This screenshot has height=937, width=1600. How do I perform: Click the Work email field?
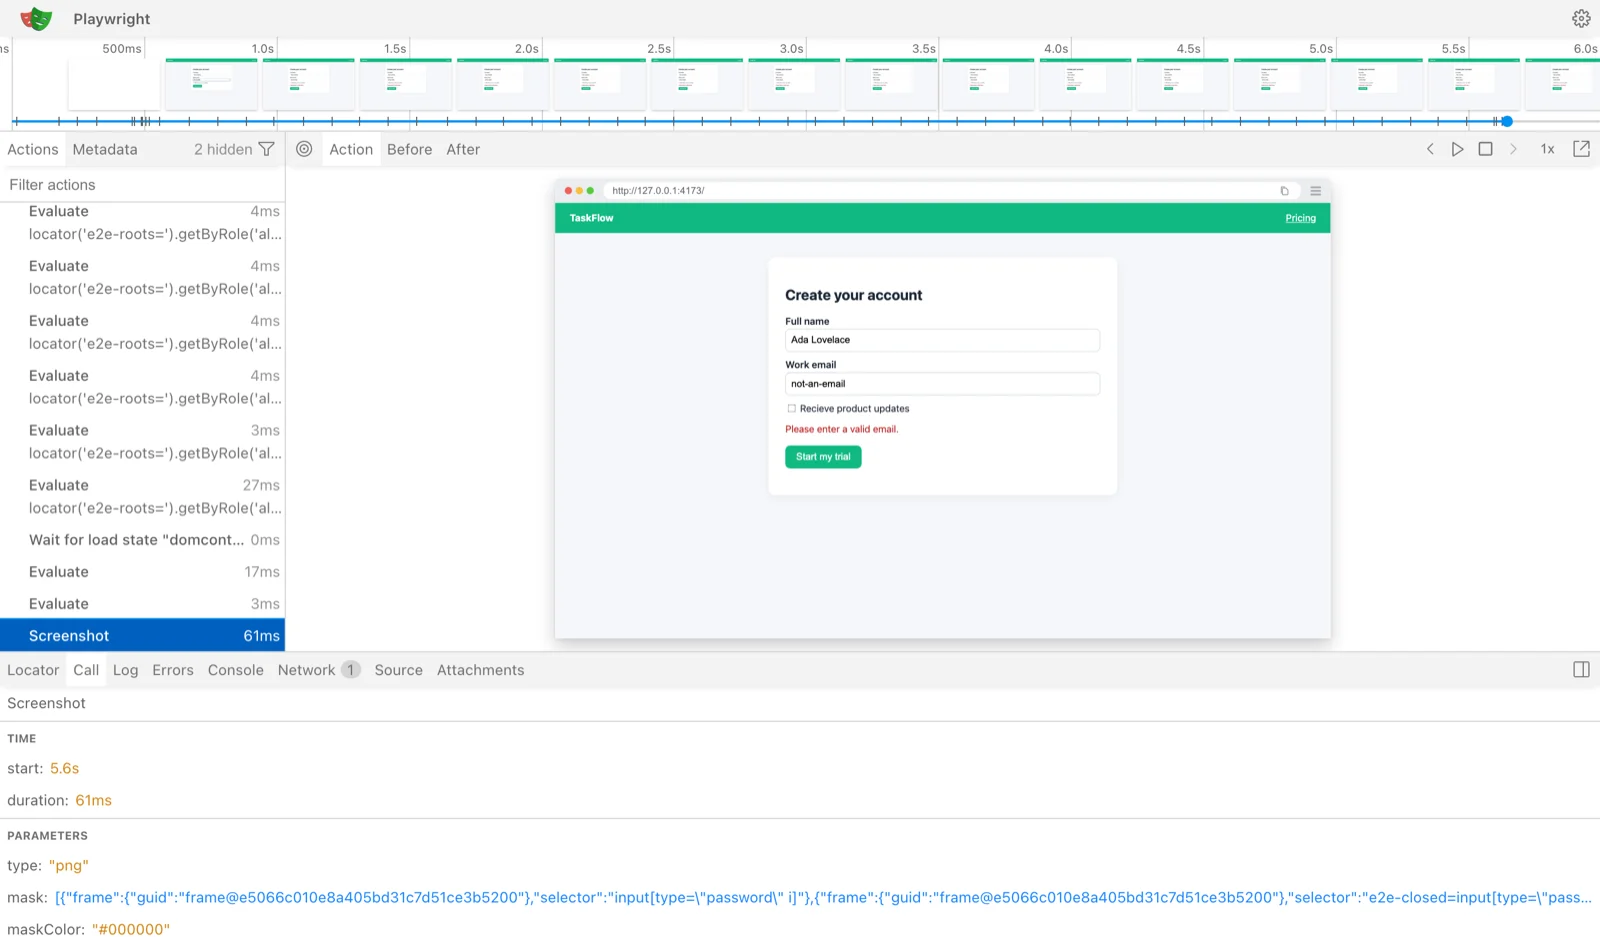point(942,384)
